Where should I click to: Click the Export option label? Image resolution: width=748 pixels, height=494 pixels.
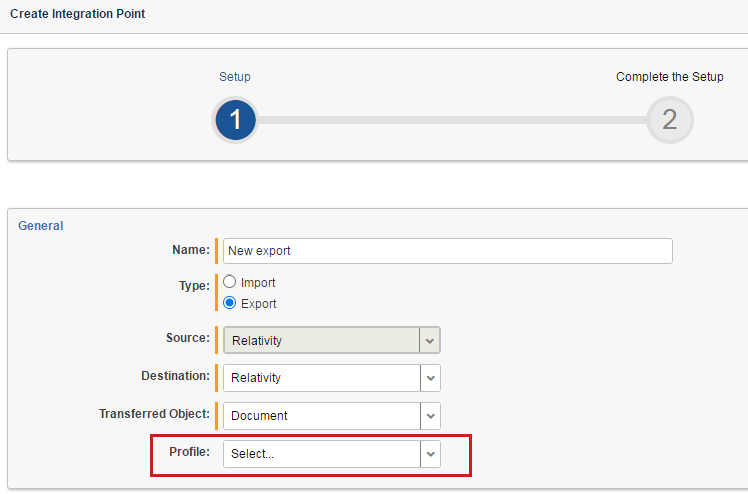tap(259, 304)
